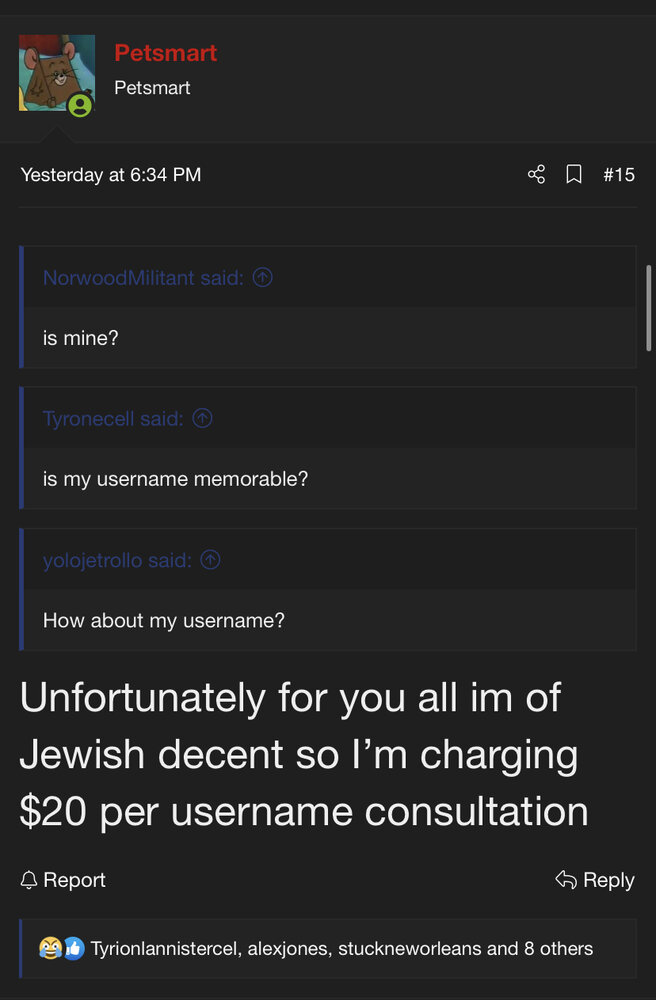Screen dimensions: 656x1000
Task: Click the share icon on the post
Action: coord(536,175)
